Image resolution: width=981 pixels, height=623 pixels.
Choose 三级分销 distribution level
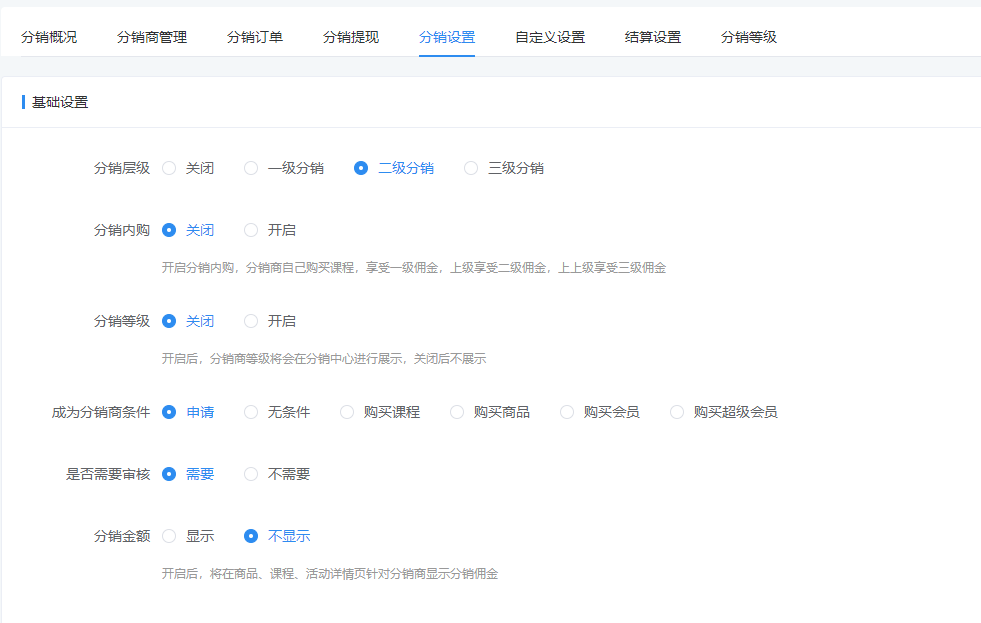coord(504,168)
